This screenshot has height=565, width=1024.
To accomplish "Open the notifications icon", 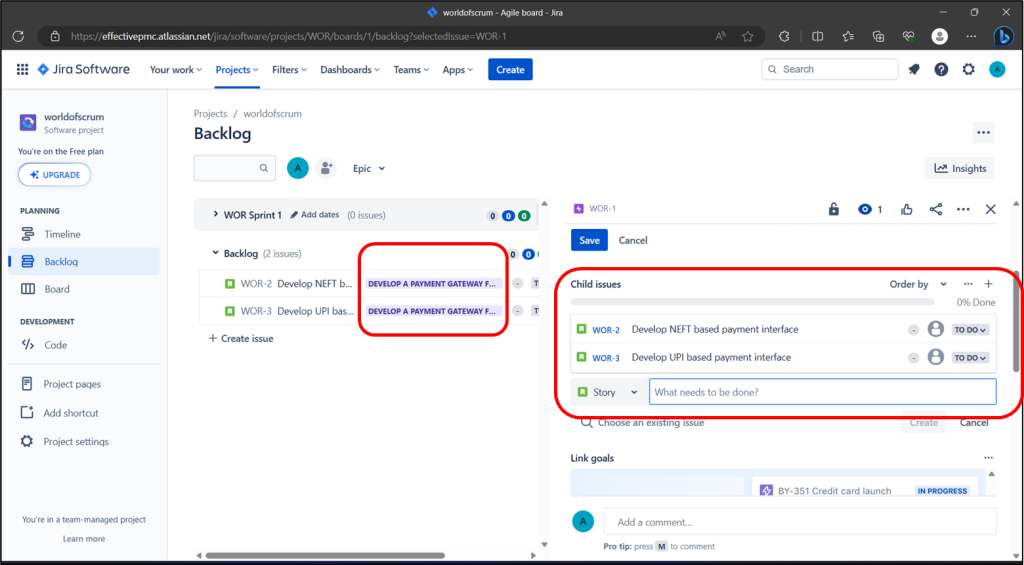I will (x=914, y=69).
